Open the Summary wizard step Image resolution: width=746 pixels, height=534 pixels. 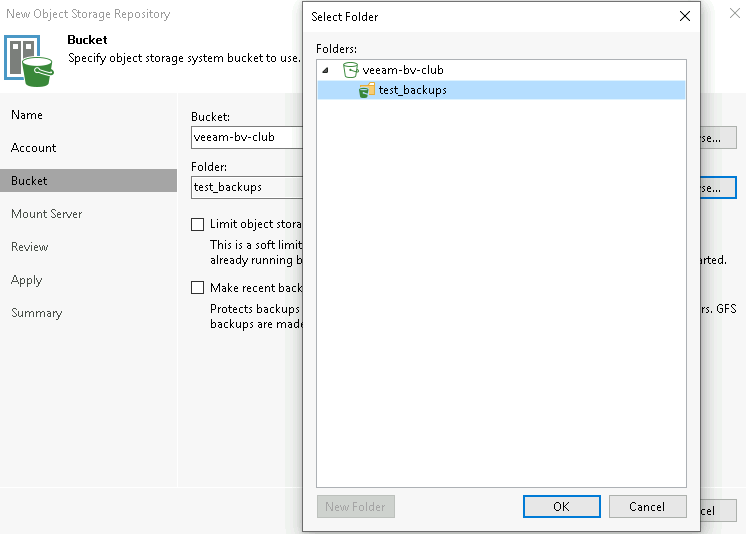point(37,313)
